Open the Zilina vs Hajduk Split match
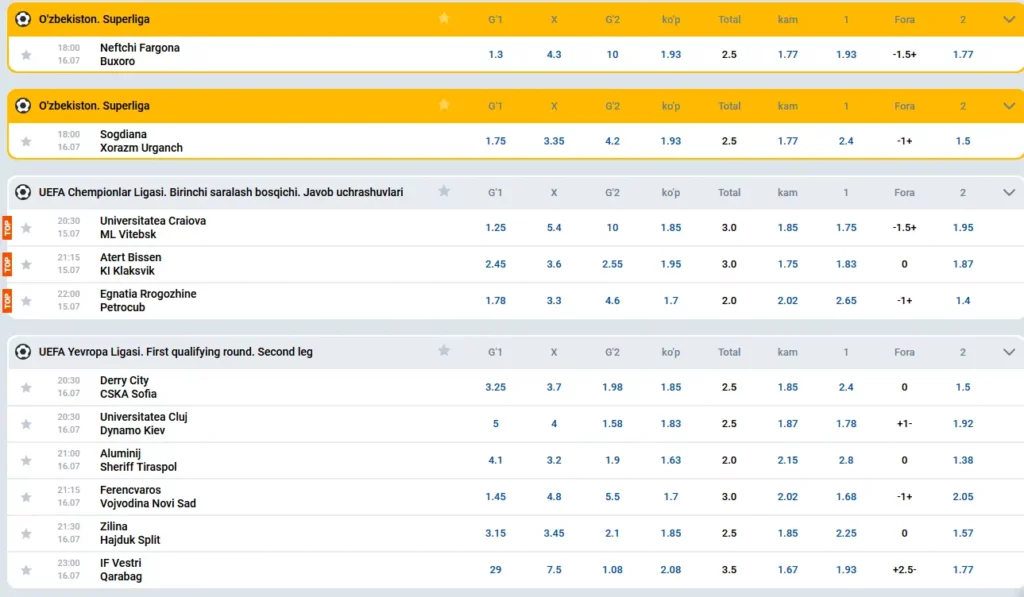1024x597 pixels. click(x=130, y=533)
